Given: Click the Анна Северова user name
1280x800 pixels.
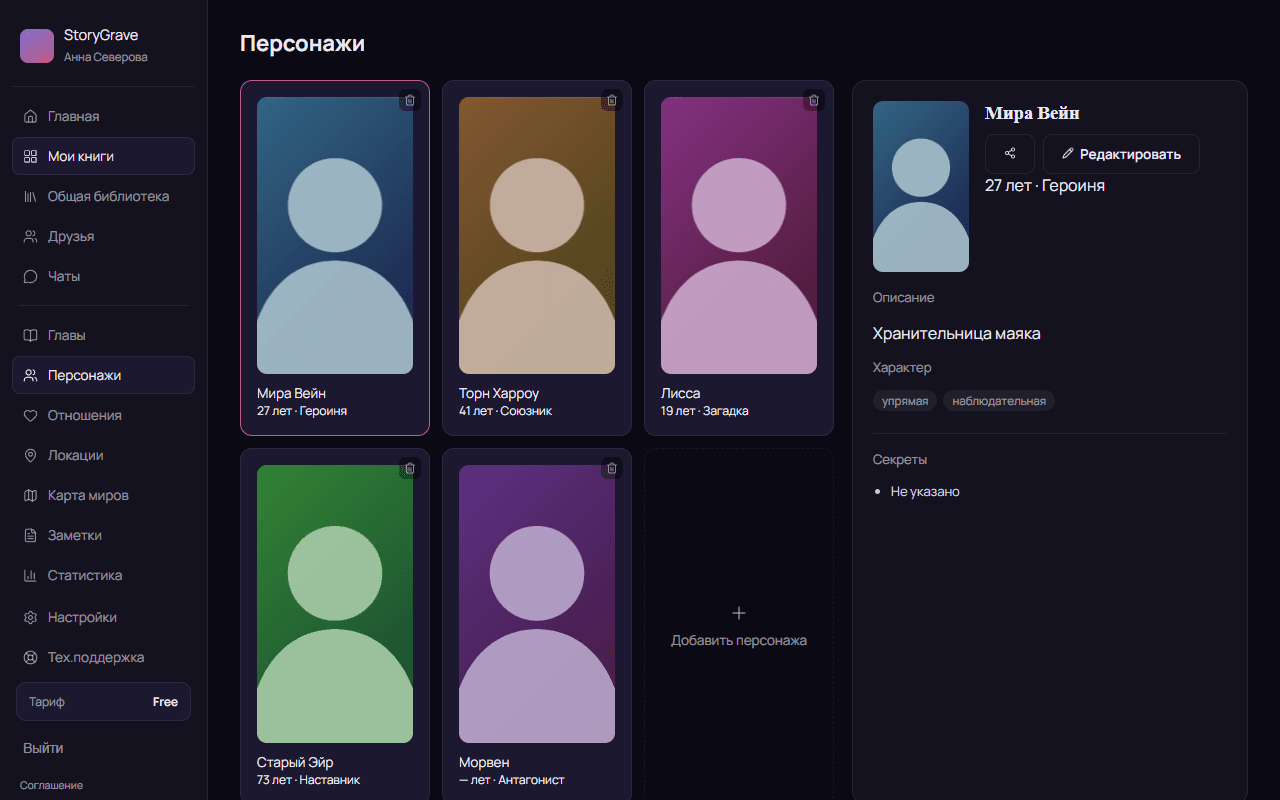Looking at the screenshot, I should (x=106, y=57).
